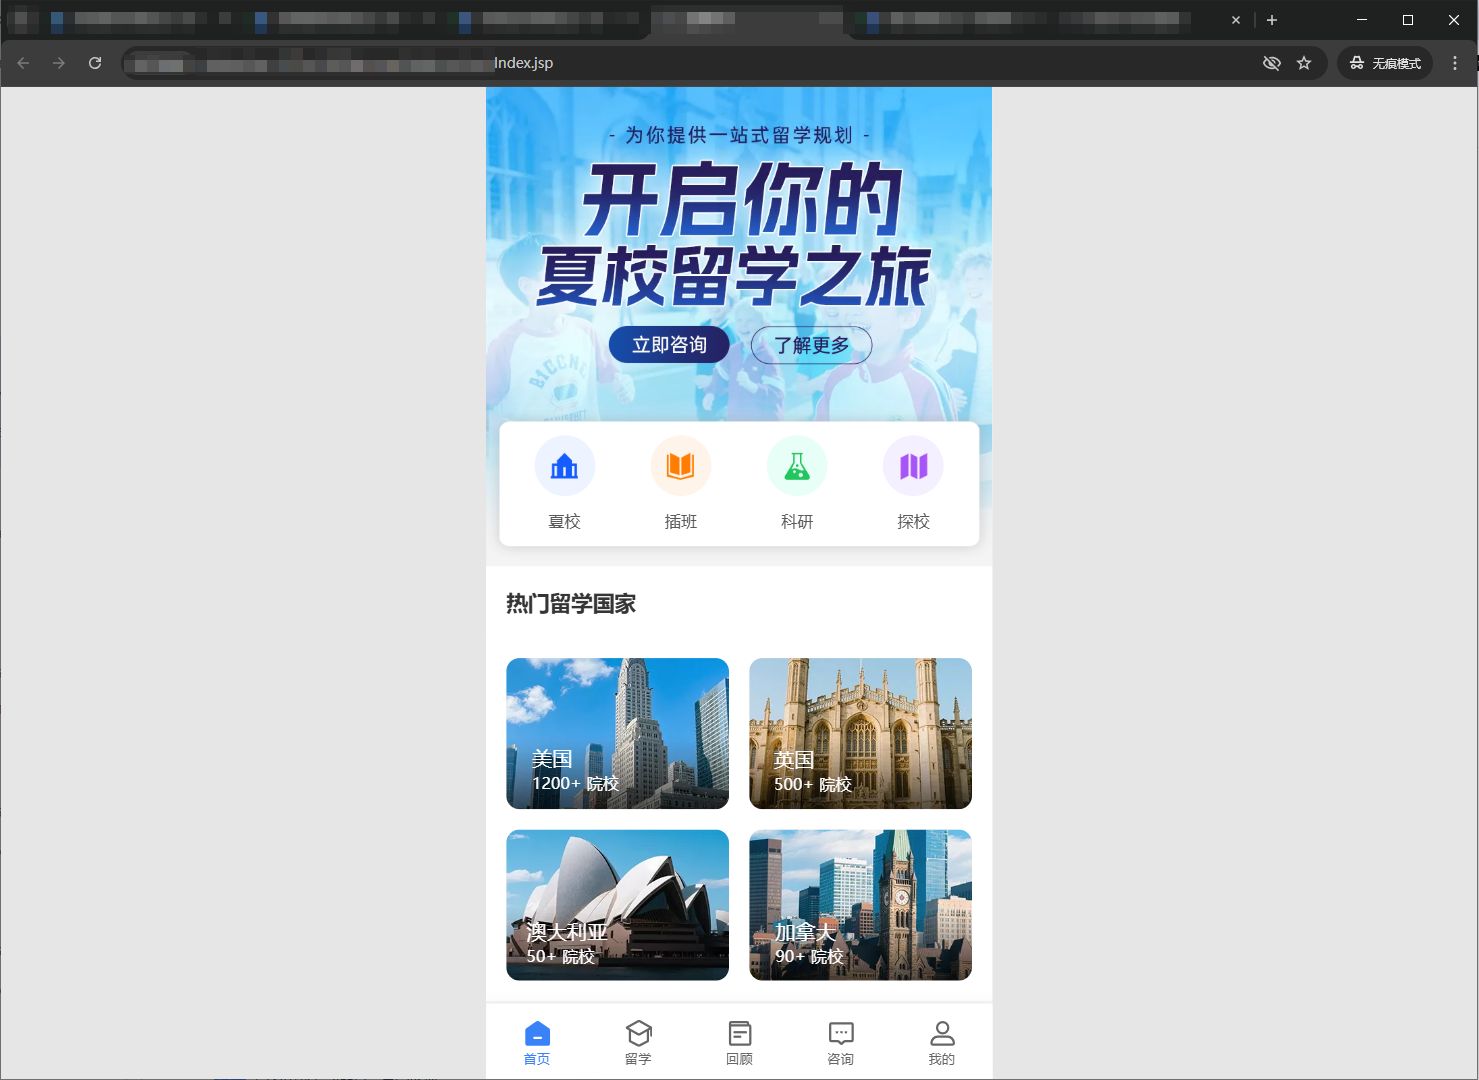Open the 我的 profile tab
1479x1080 pixels.
click(941, 1042)
